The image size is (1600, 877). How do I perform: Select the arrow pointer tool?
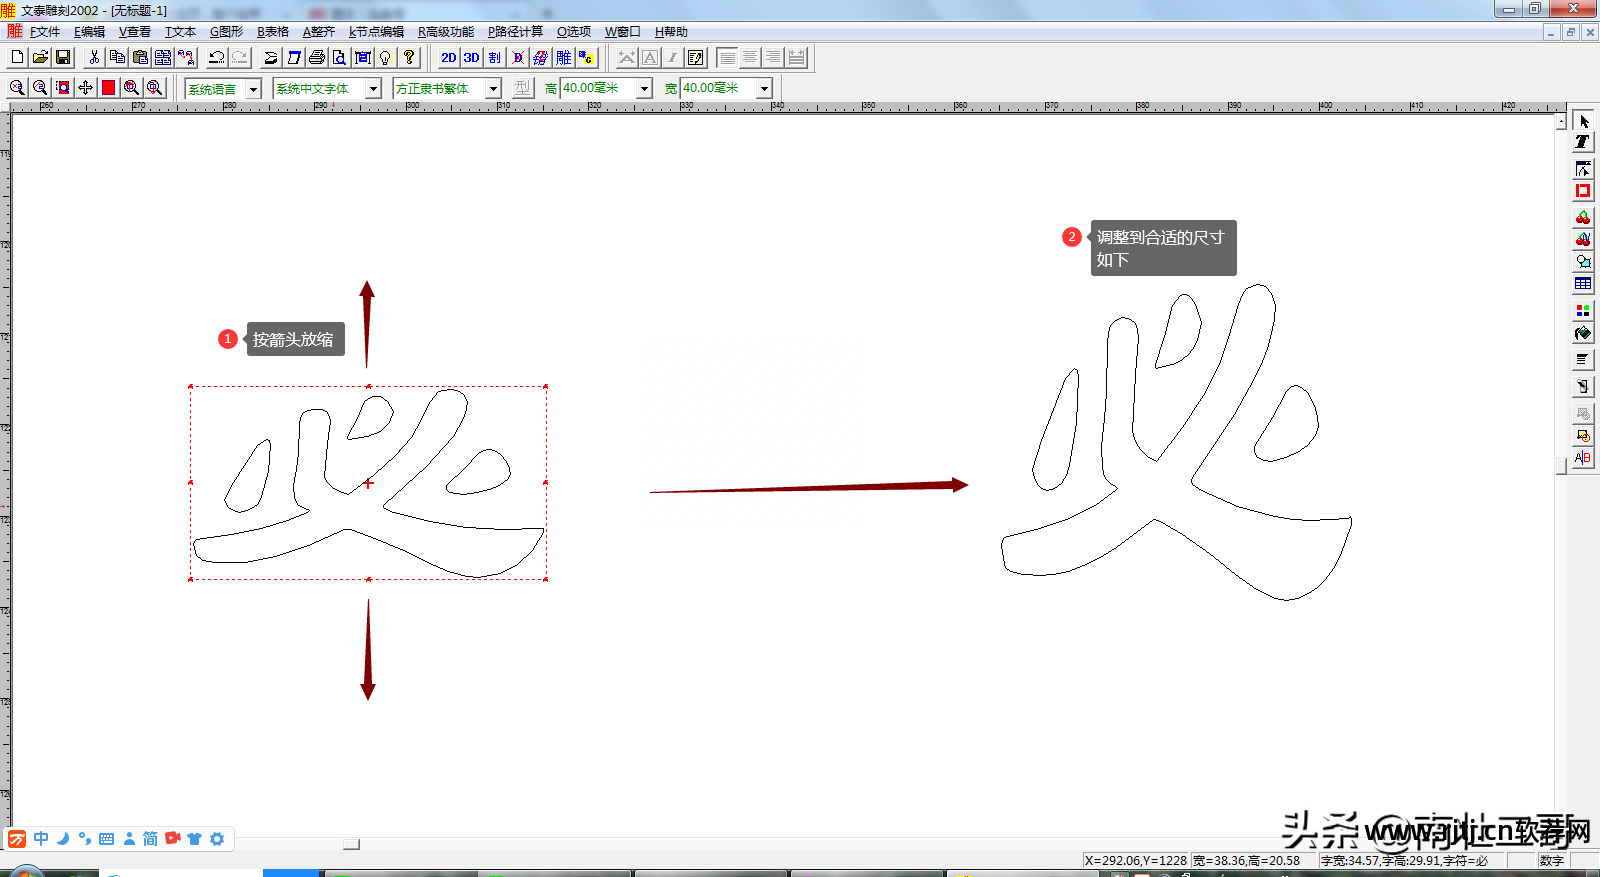[1582, 121]
